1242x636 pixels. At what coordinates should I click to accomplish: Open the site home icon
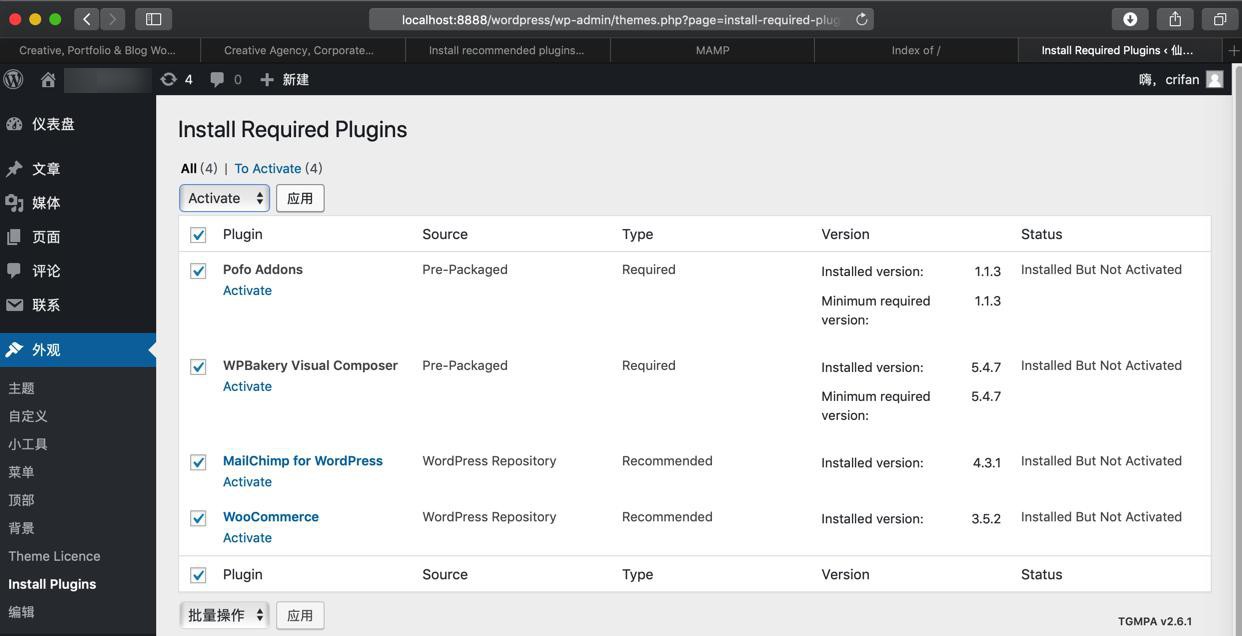click(x=48, y=80)
